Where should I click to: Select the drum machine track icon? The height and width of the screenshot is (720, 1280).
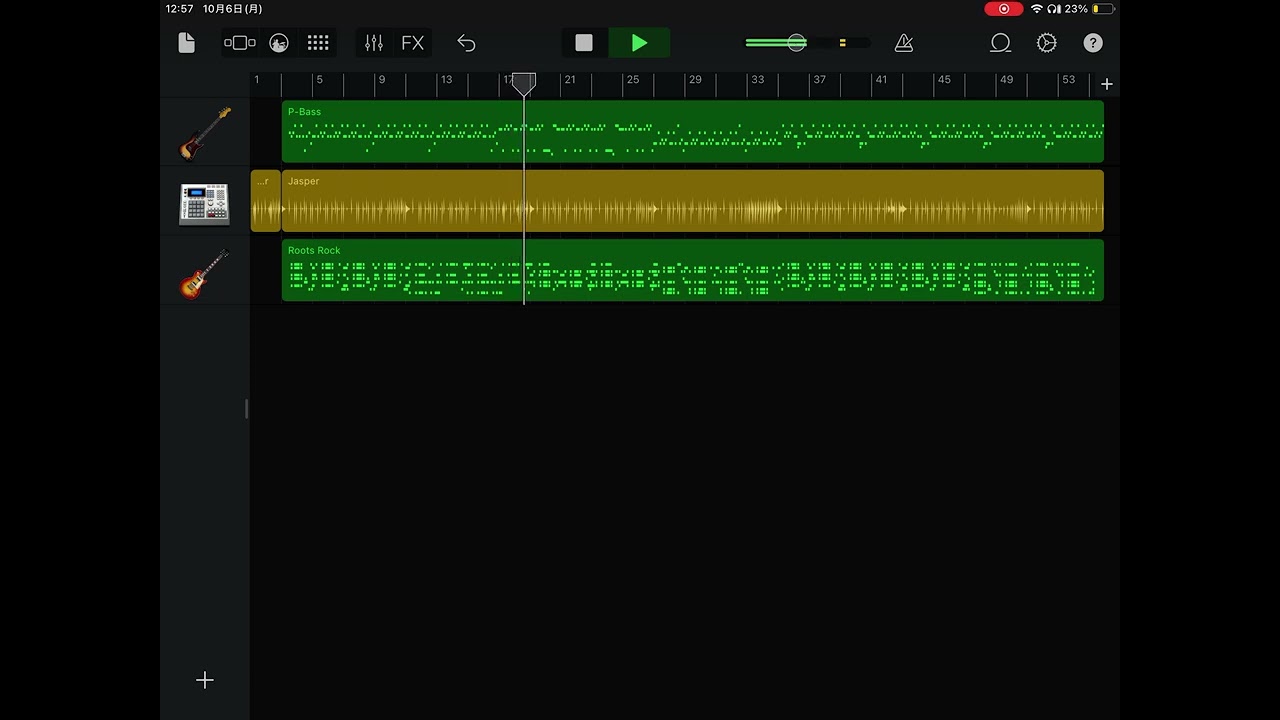(x=205, y=203)
